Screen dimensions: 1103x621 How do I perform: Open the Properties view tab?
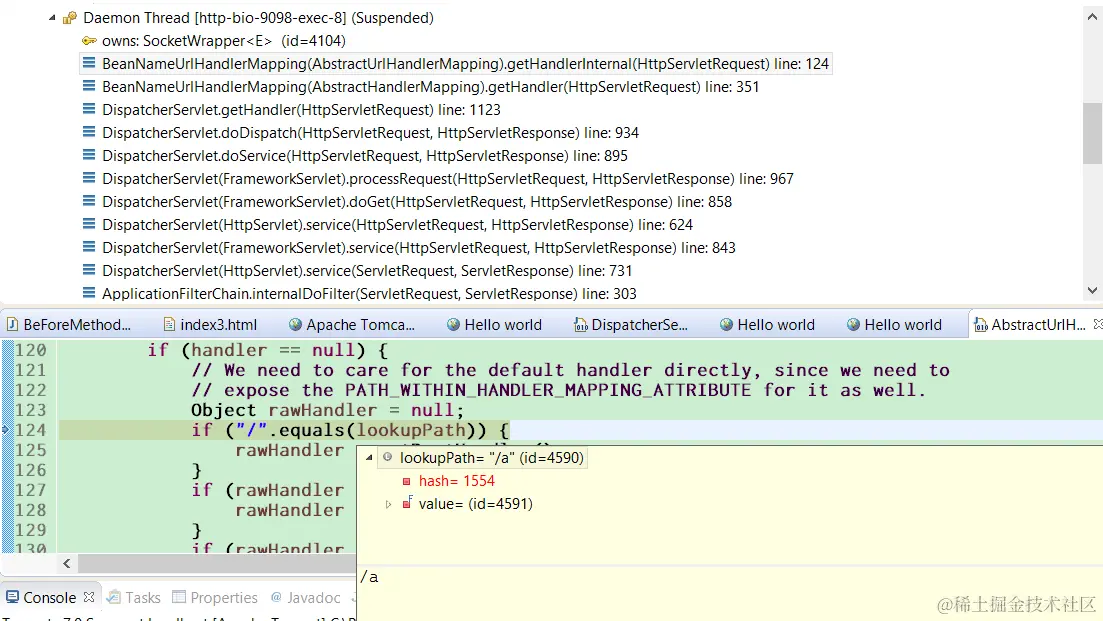pyautogui.click(x=215, y=598)
